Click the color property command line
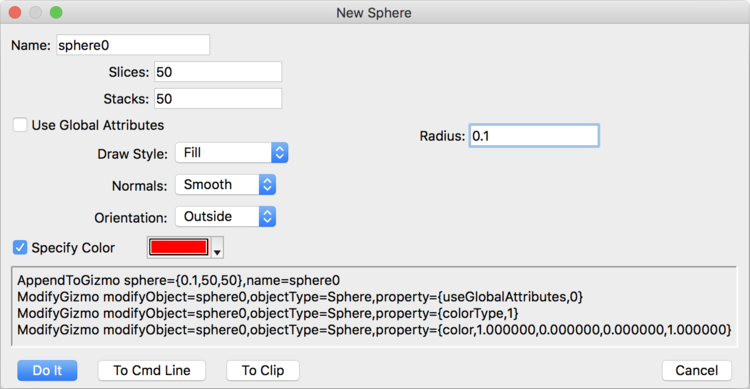This screenshot has width=750, height=389. [x=374, y=330]
